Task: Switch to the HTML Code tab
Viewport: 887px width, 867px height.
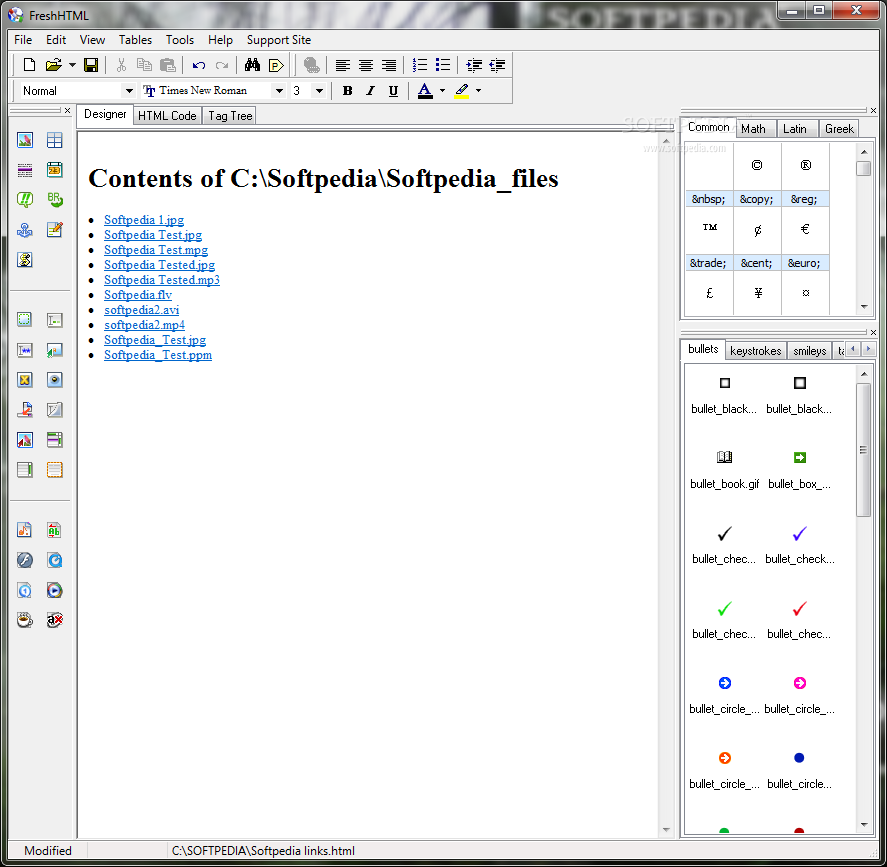Action: click(167, 116)
